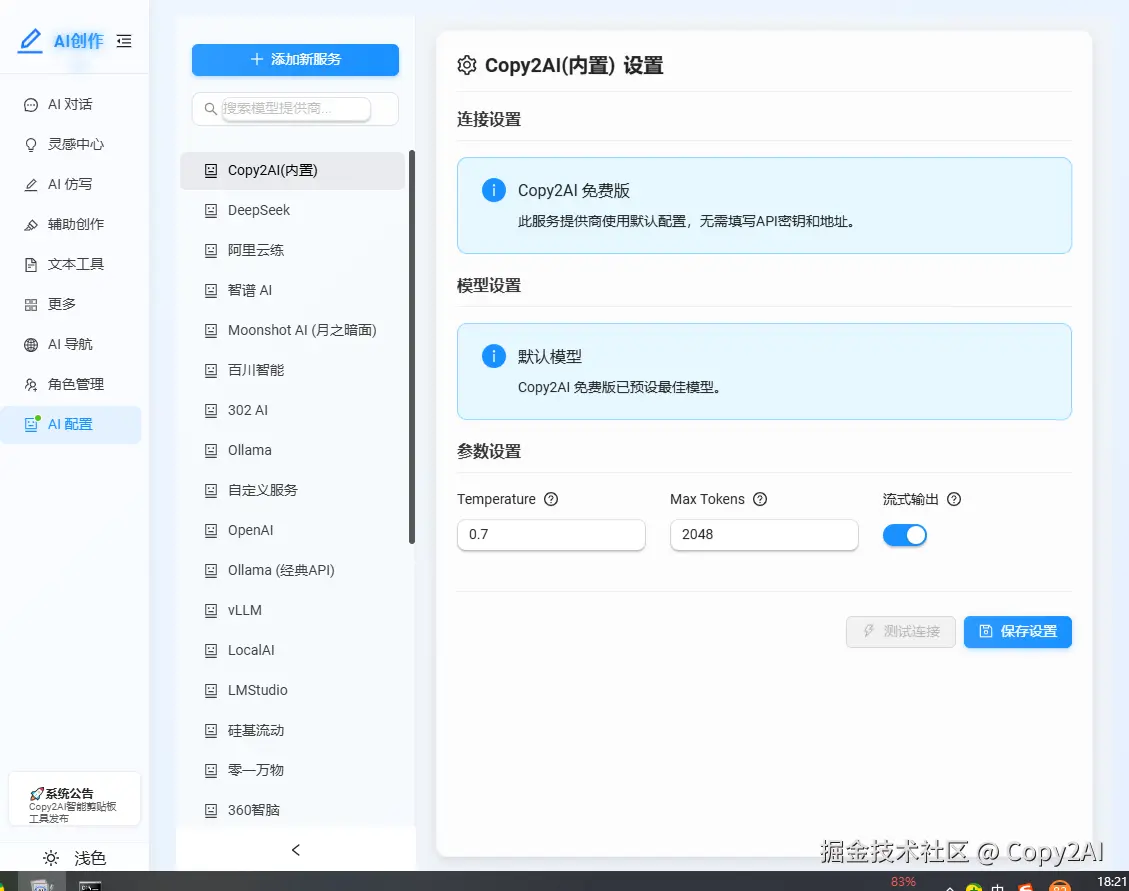This screenshot has width=1129, height=891.
Task: Choose 自定义服务 provider
Action: (x=292, y=491)
